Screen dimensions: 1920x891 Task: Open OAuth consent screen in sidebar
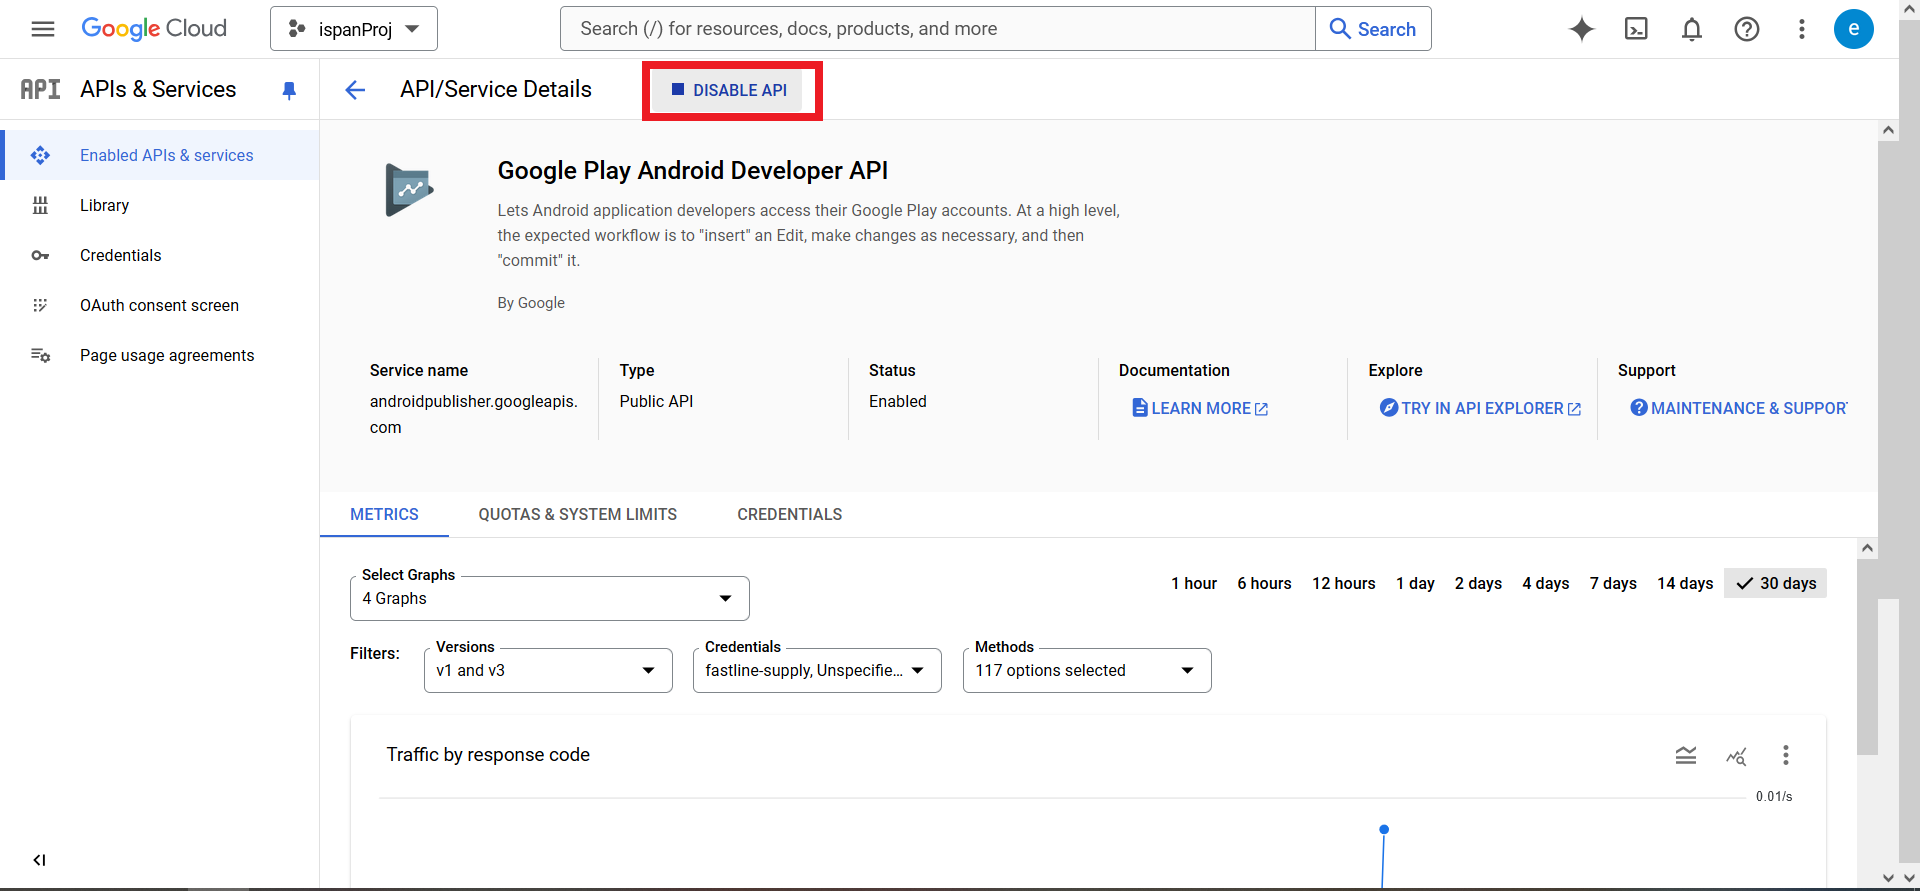click(x=160, y=305)
